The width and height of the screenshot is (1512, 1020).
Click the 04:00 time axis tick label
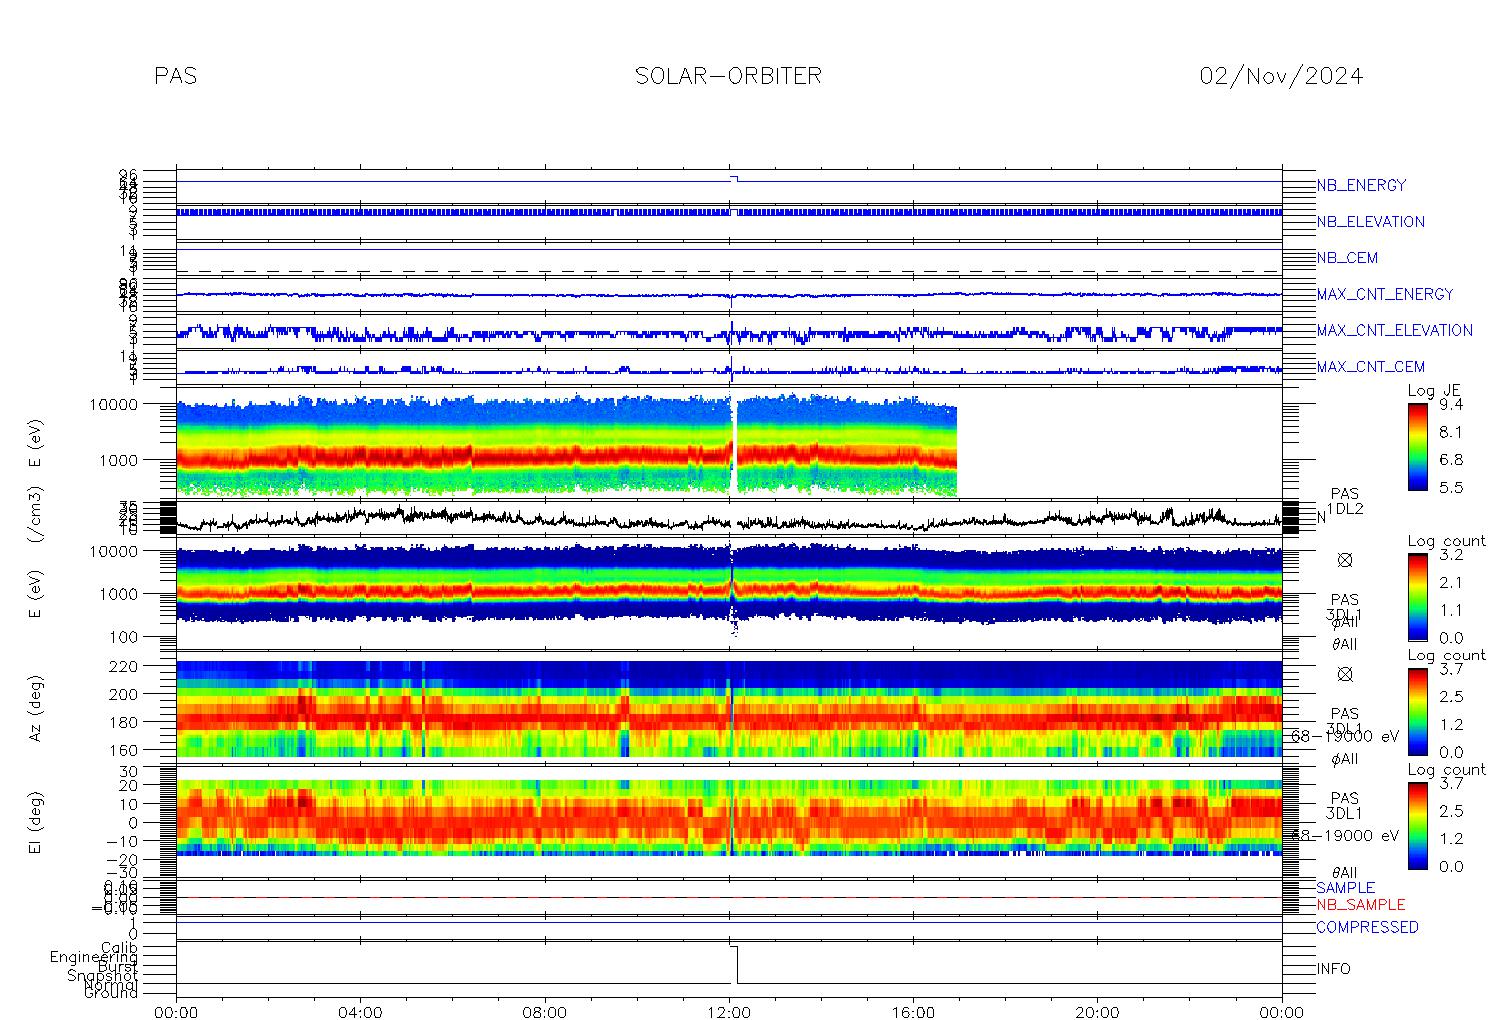click(361, 1012)
